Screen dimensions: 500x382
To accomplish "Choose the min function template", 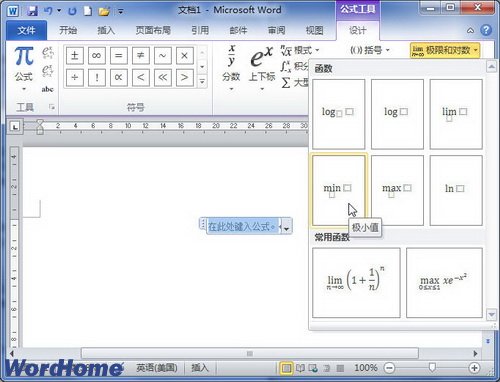I will coord(338,190).
